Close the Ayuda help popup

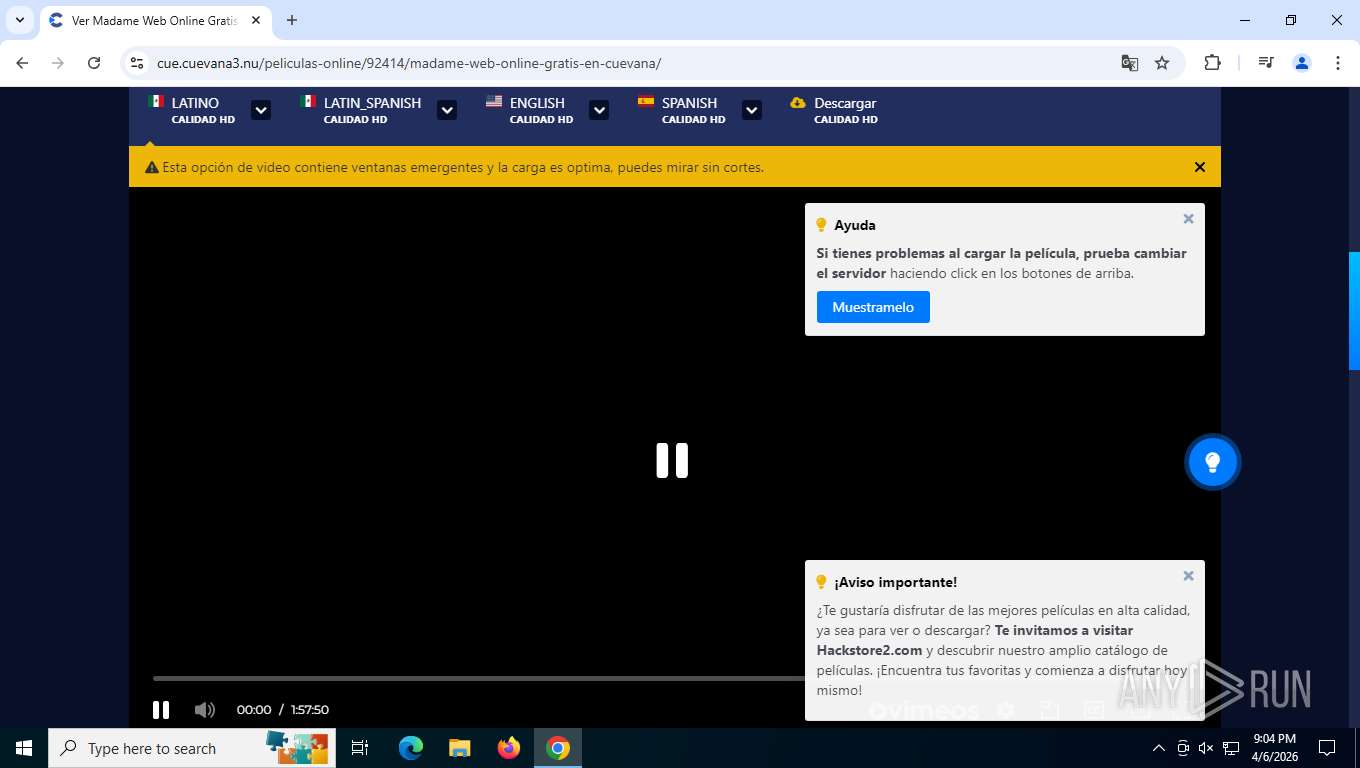click(1188, 219)
